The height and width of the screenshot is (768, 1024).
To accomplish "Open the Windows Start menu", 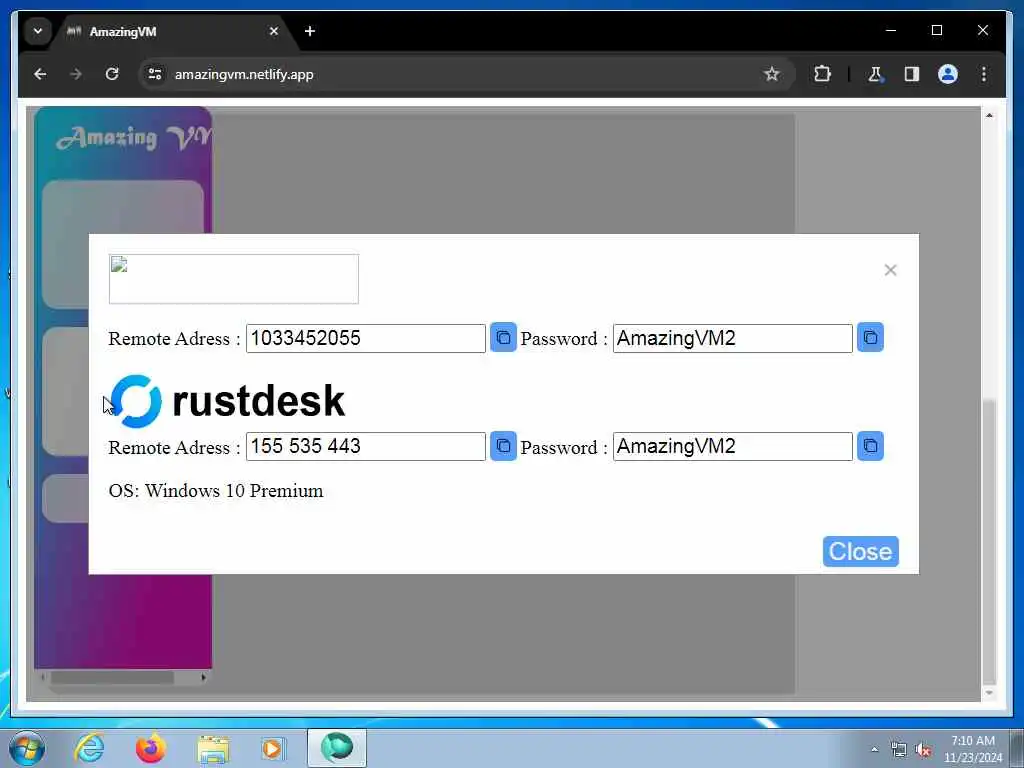I will pyautogui.click(x=27, y=748).
